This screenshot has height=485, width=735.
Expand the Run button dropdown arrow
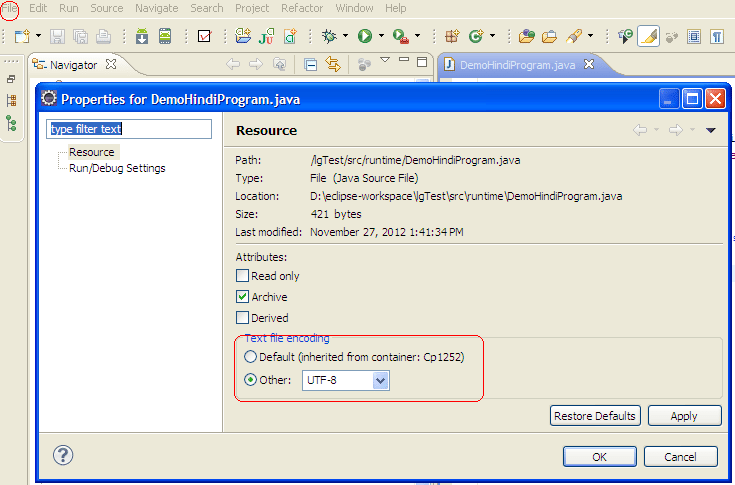381,36
